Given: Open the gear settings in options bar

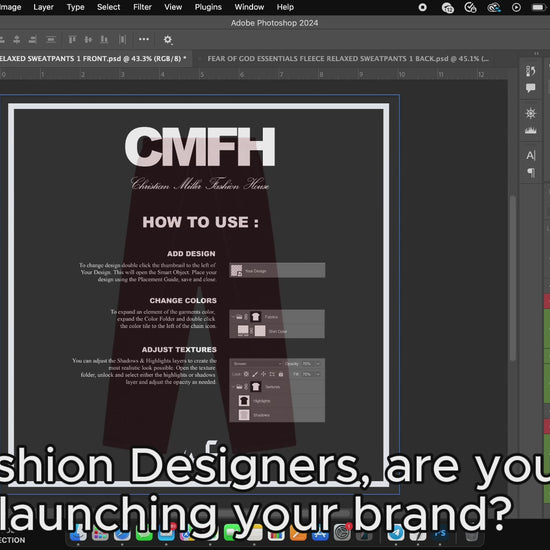Looking at the screenshot, I should (x=168, y=40).
